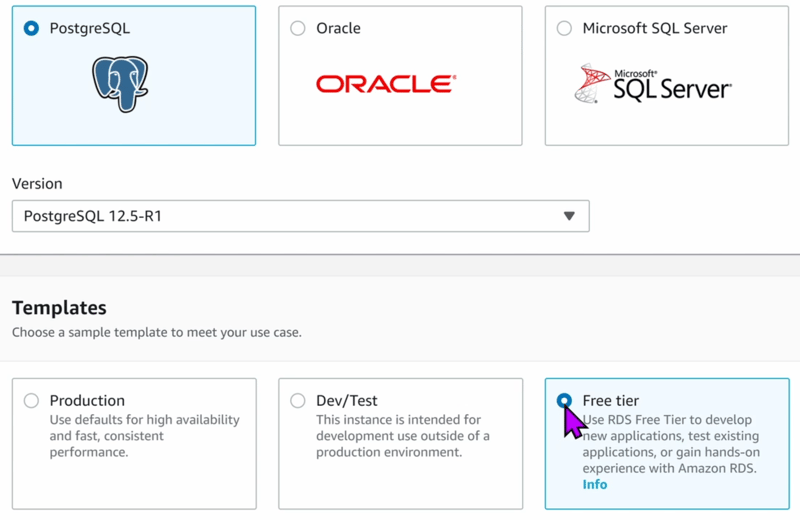Click the red Oracle logo

point(386,84)
